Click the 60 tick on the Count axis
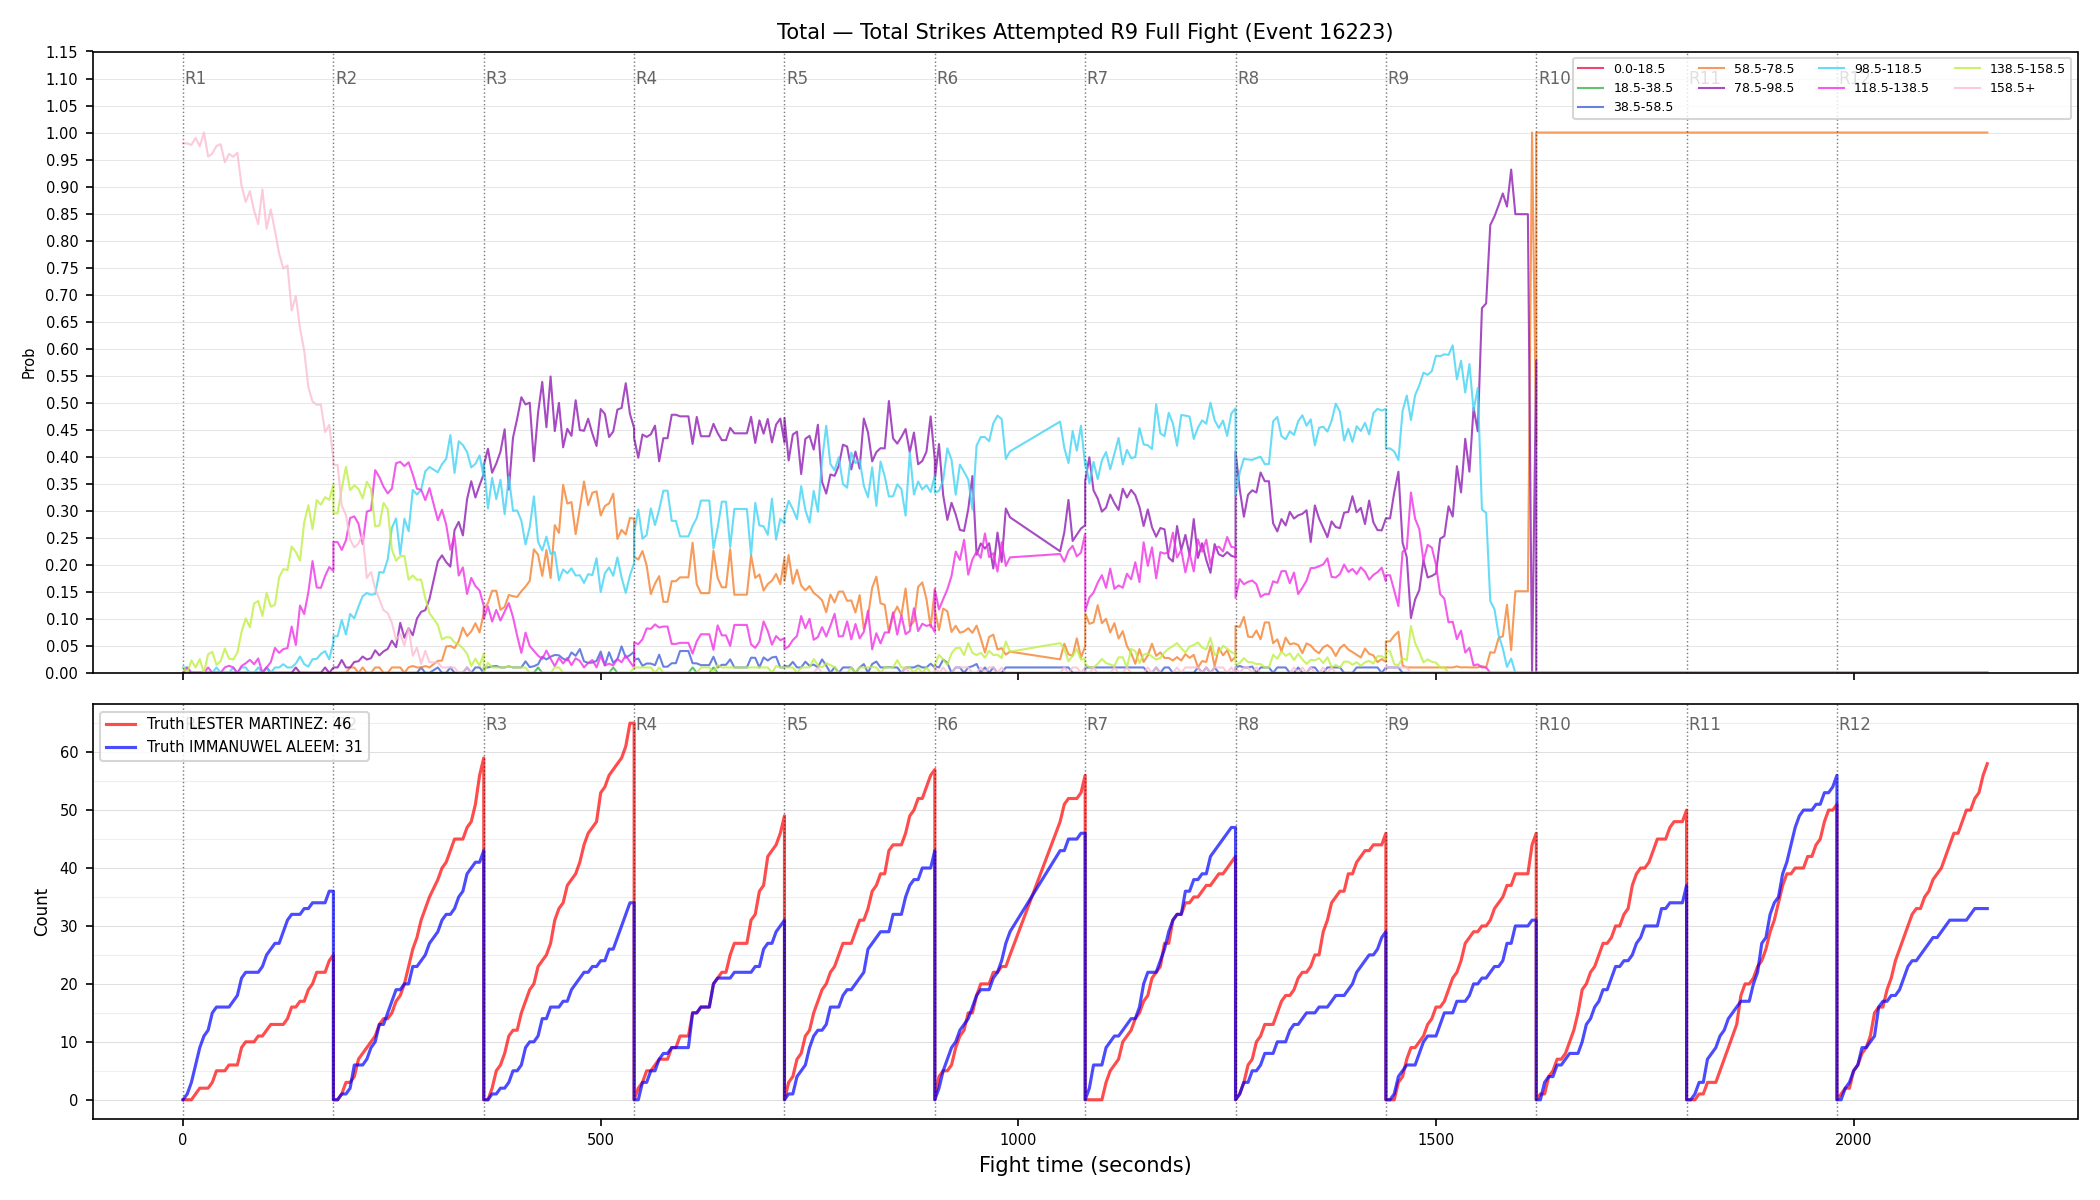 pyautogui.click(x=69, y=752)
